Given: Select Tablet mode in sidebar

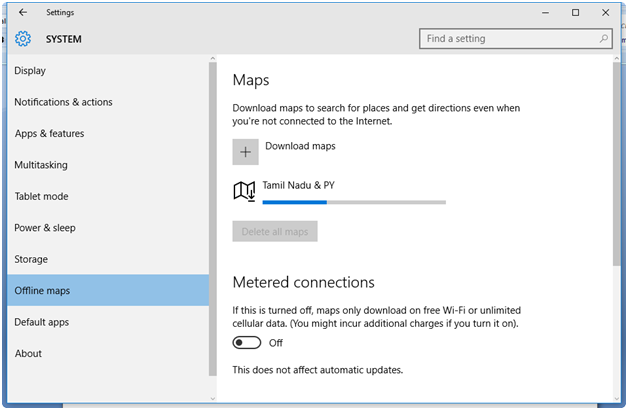Looking at the screenshot, I should coord(41,196).
